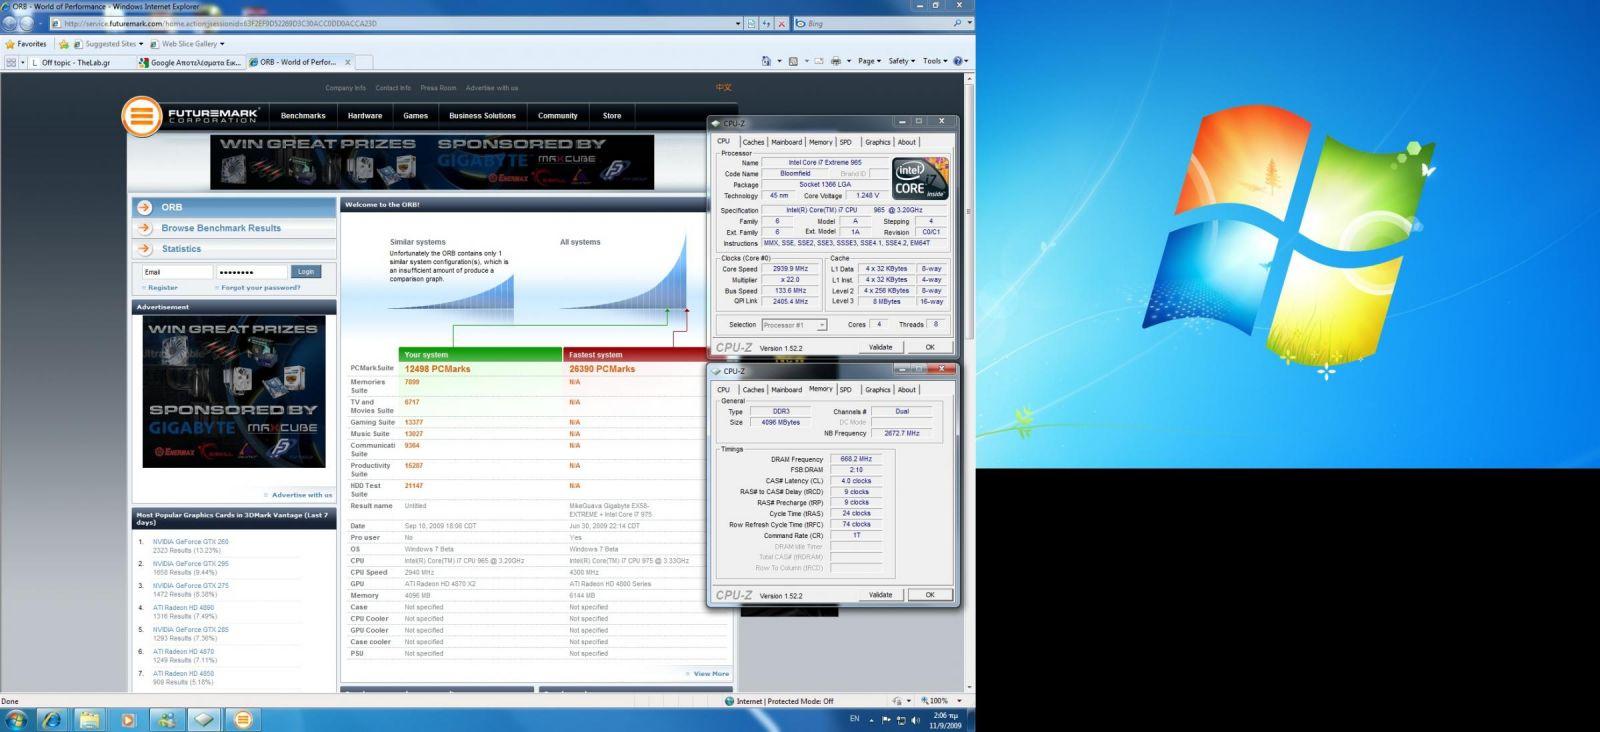Click the orange Futuremark taskbar icon
The width and height of the screenshot is (1600, 732).
pyautogui.click(x=242, y=719)
